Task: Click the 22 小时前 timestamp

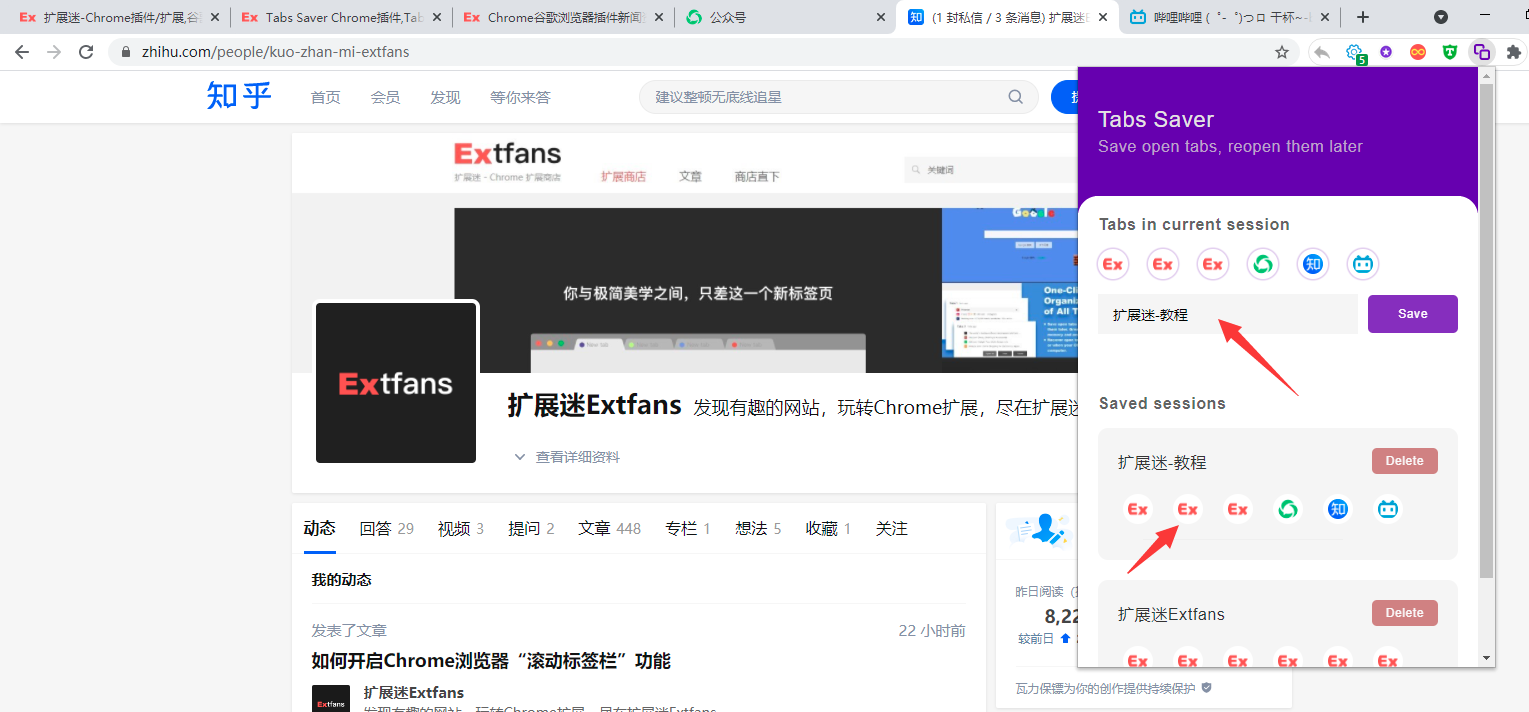Action: pyautogui.click(x=932, y=630)
